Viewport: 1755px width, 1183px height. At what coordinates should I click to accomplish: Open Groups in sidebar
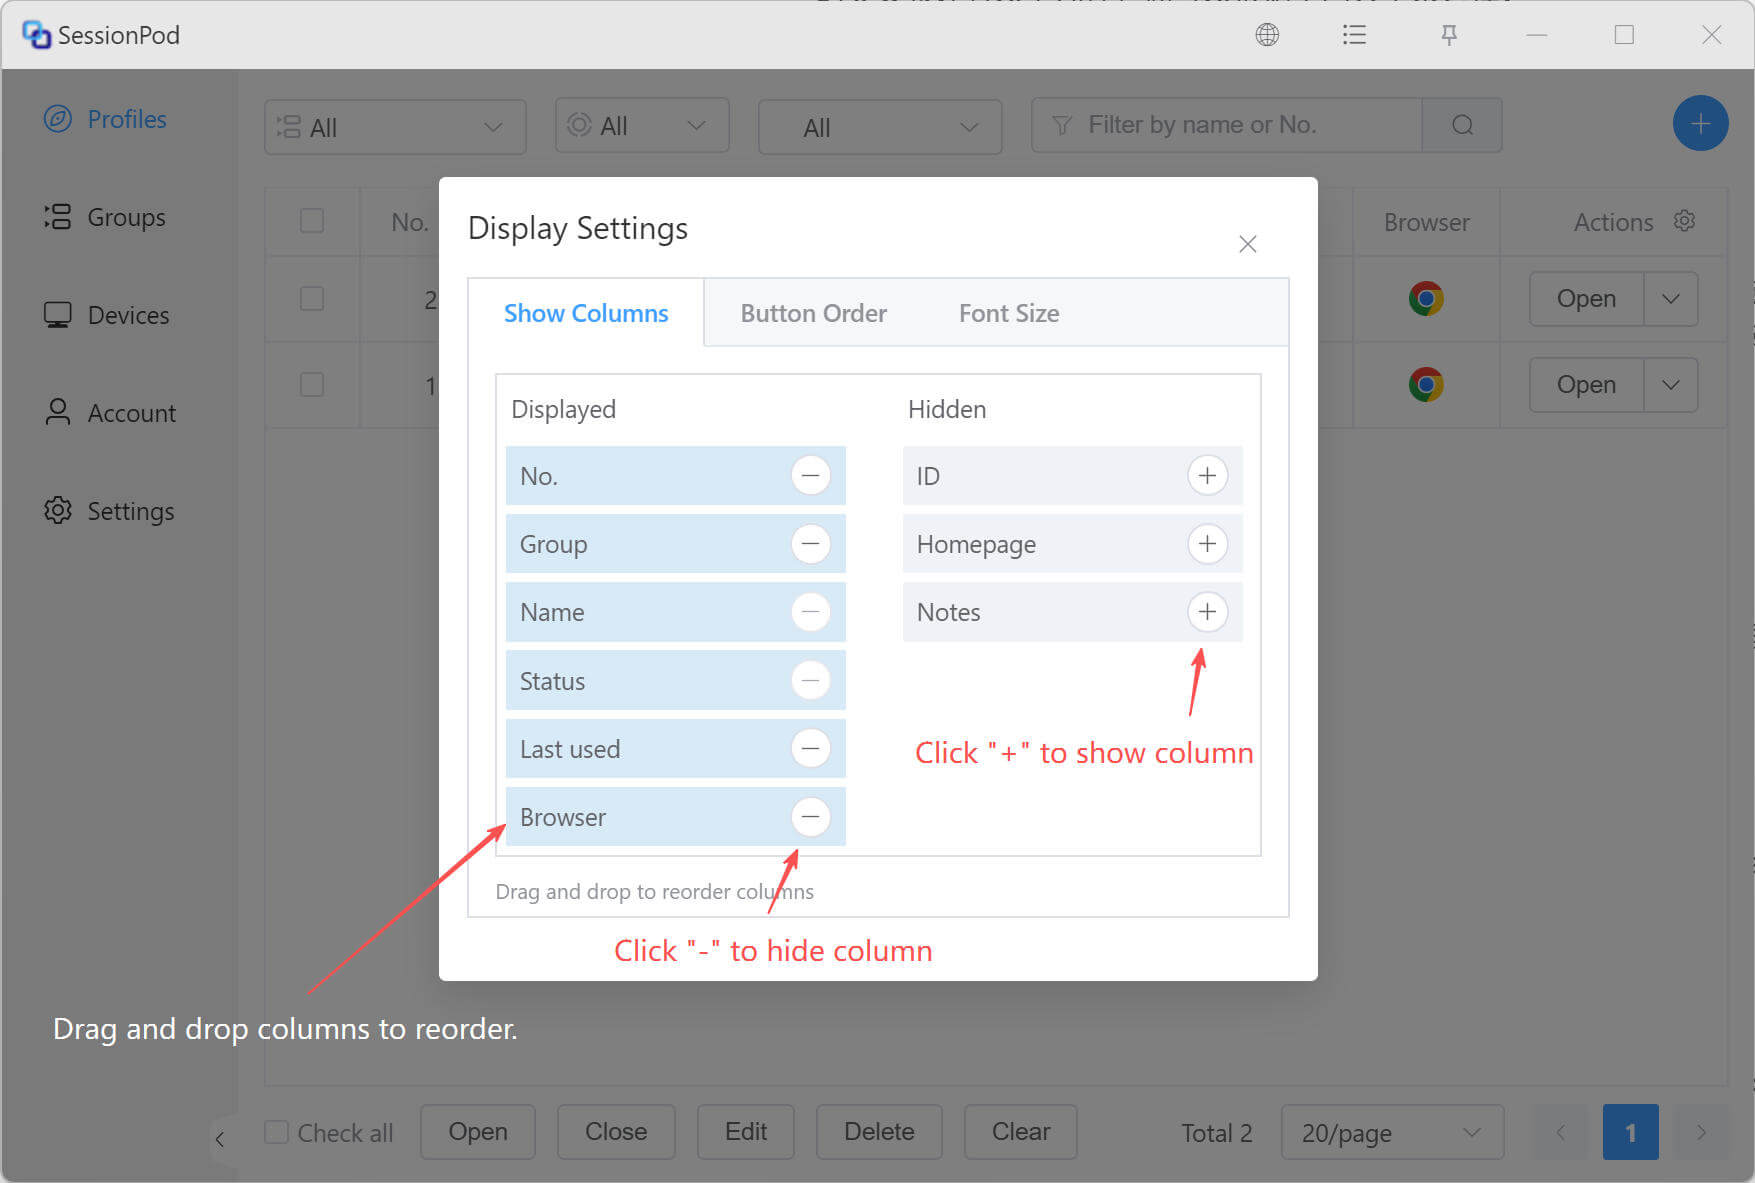(105, 217)
